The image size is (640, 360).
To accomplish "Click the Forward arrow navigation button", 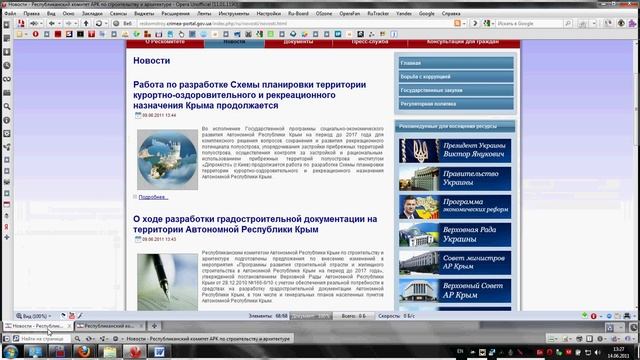I will tap(69, 24).
